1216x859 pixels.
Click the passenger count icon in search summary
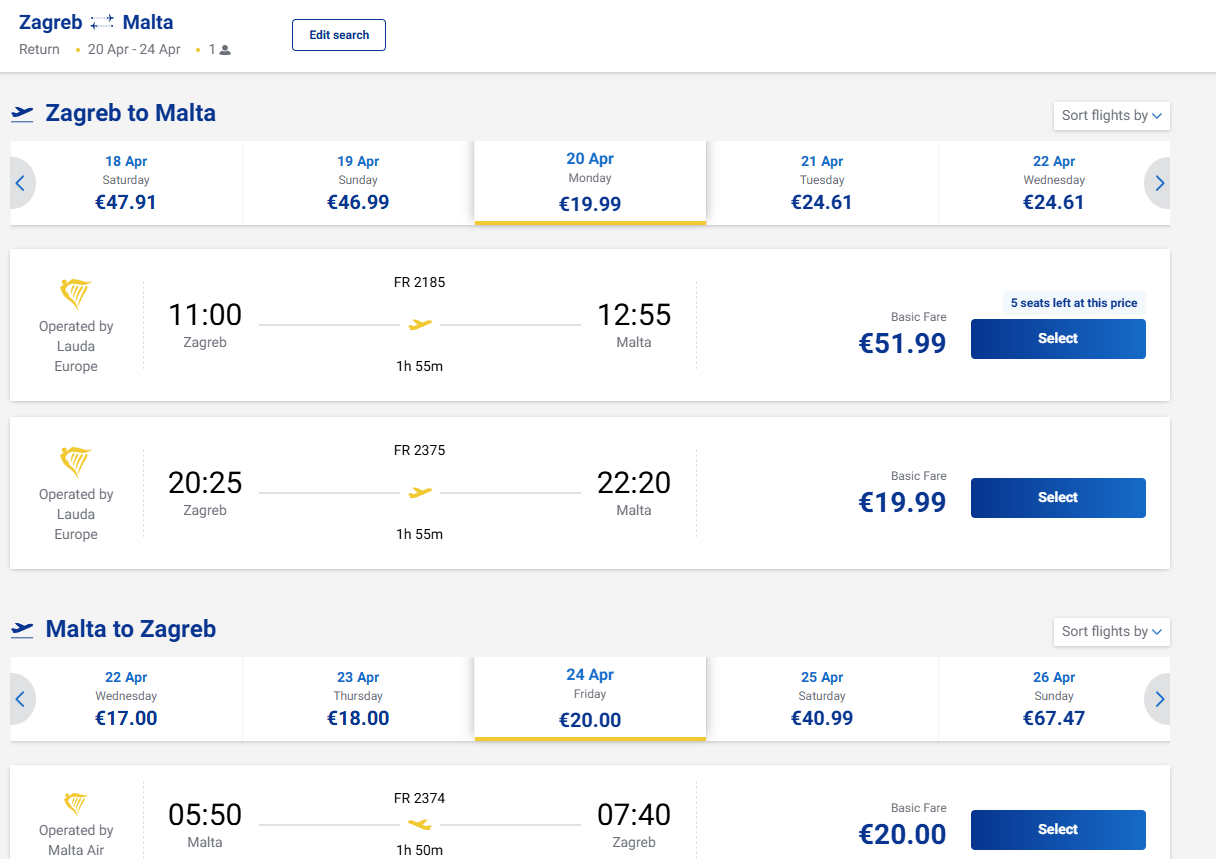[225, 50]
